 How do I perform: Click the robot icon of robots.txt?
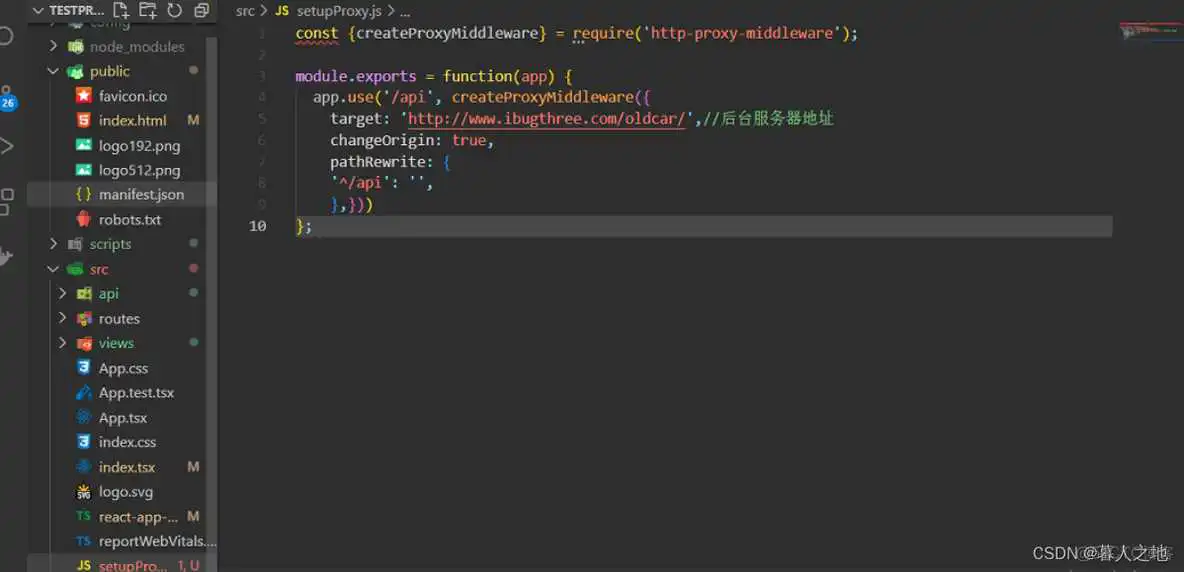click(84, 220)
